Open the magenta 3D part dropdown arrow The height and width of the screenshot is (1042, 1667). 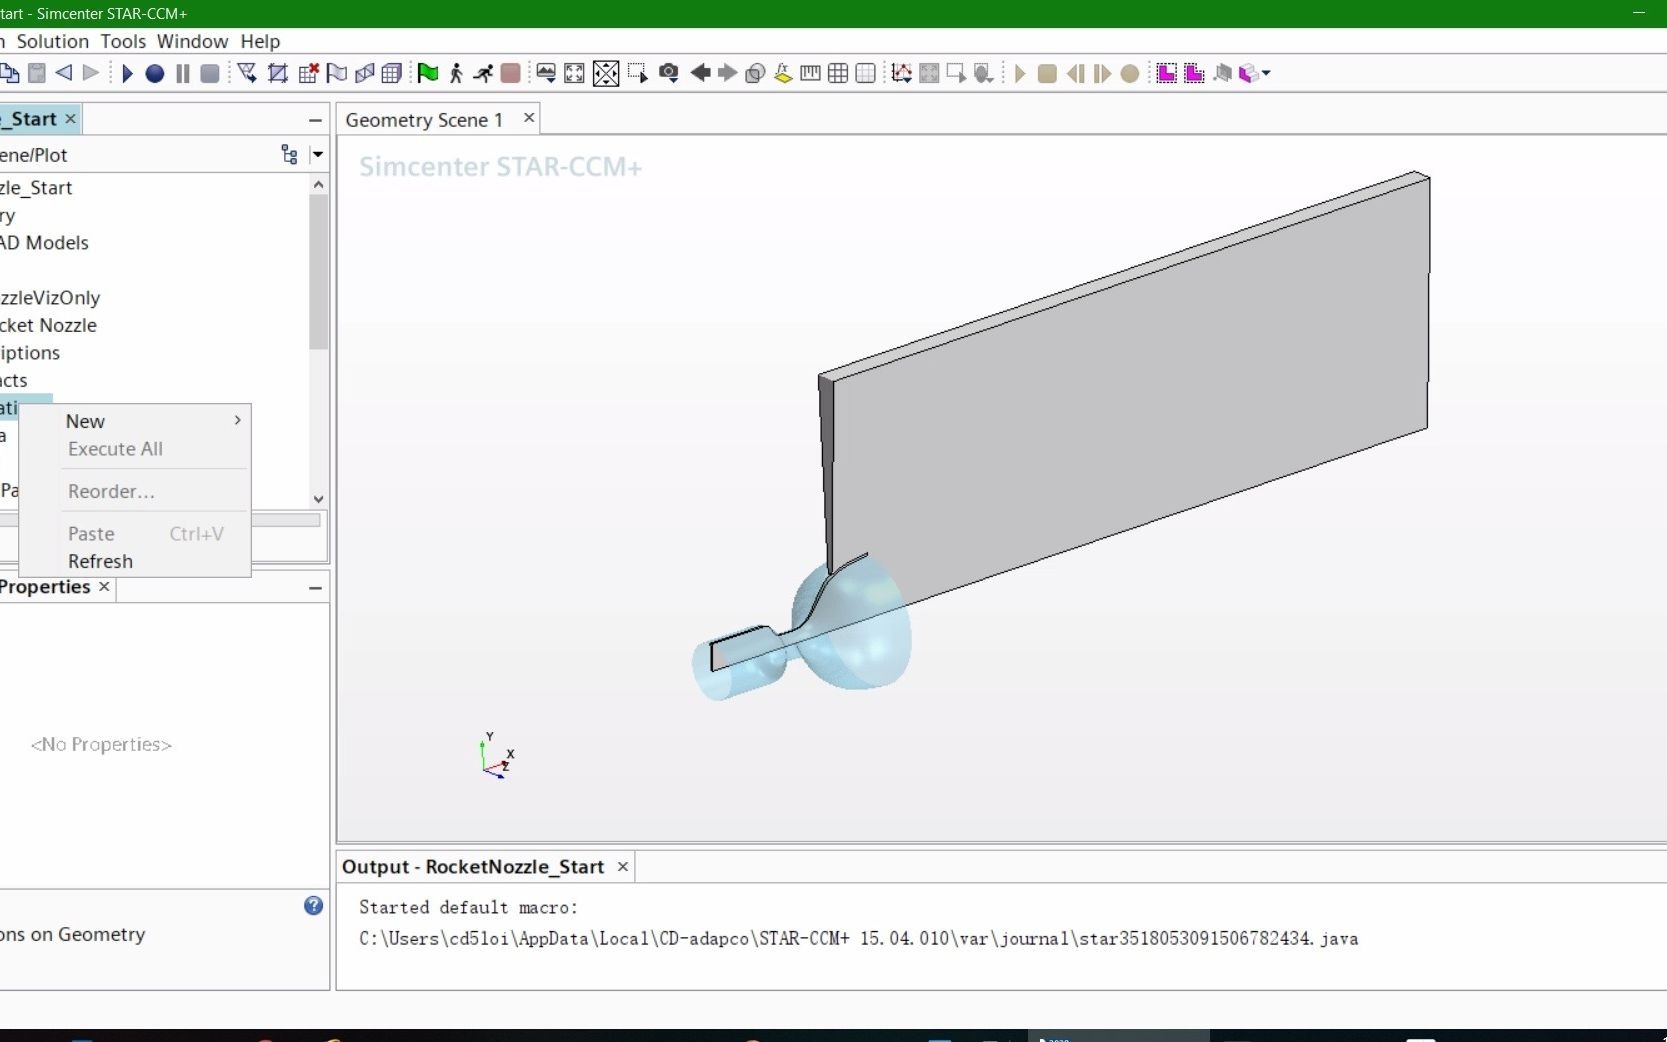(1266, 73)
